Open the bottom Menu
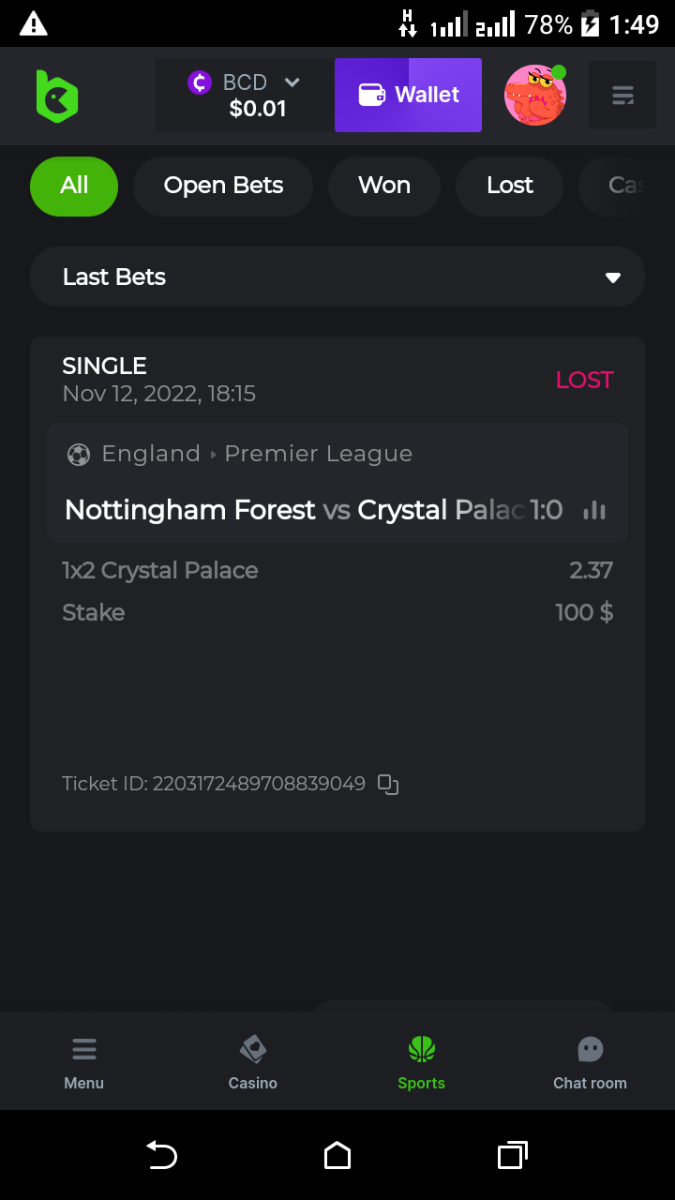The image size is (675, 1200). pyautogui.click(x=84, y=1062)
